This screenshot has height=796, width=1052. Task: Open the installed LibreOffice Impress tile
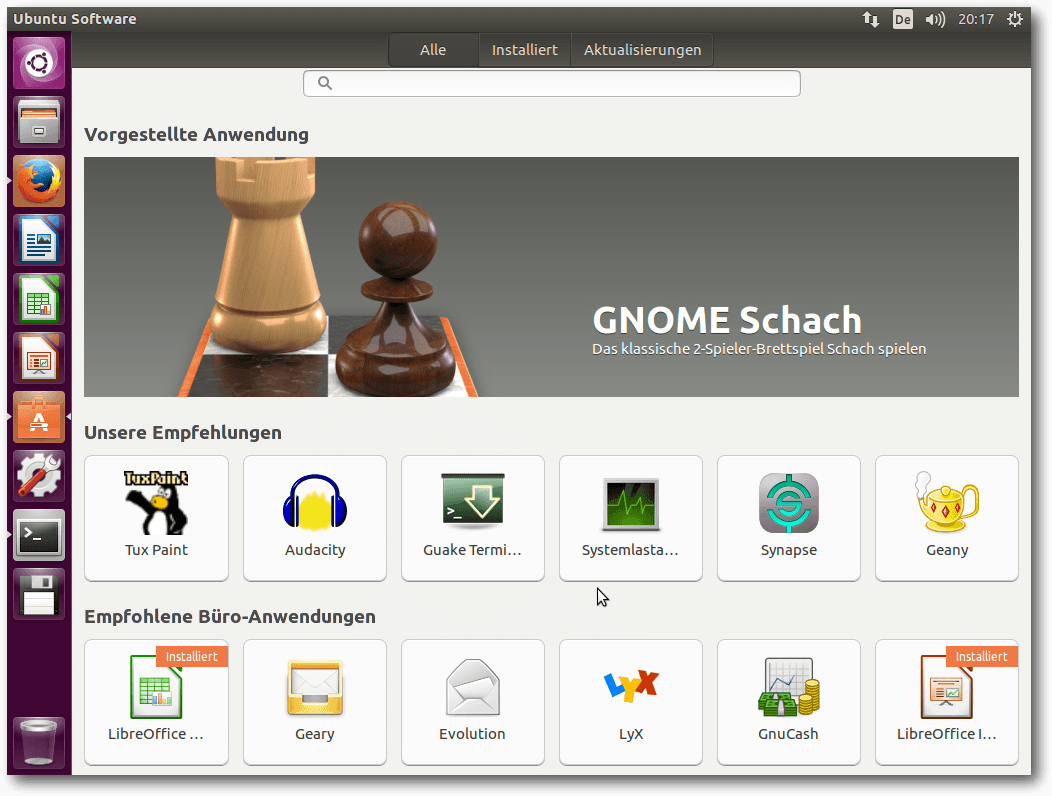(947, 702)
